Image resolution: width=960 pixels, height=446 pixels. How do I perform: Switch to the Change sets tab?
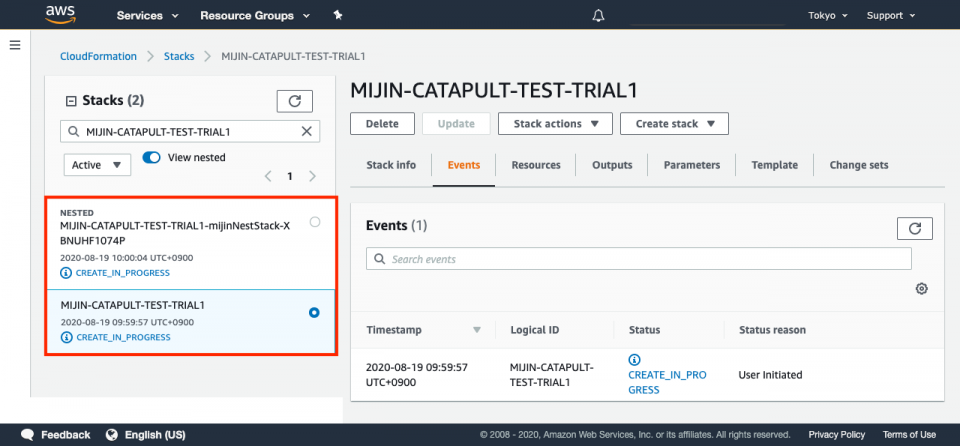(x=859, y=165)
